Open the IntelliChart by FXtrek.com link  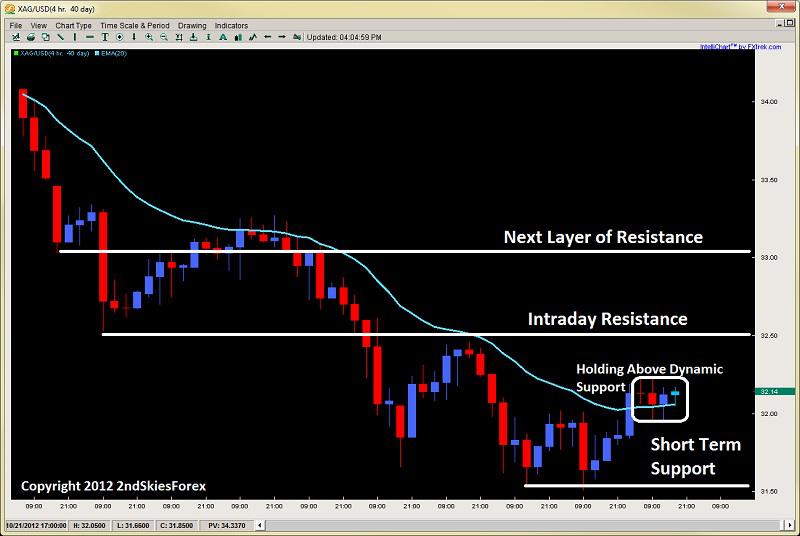click(x=740, y=47)
